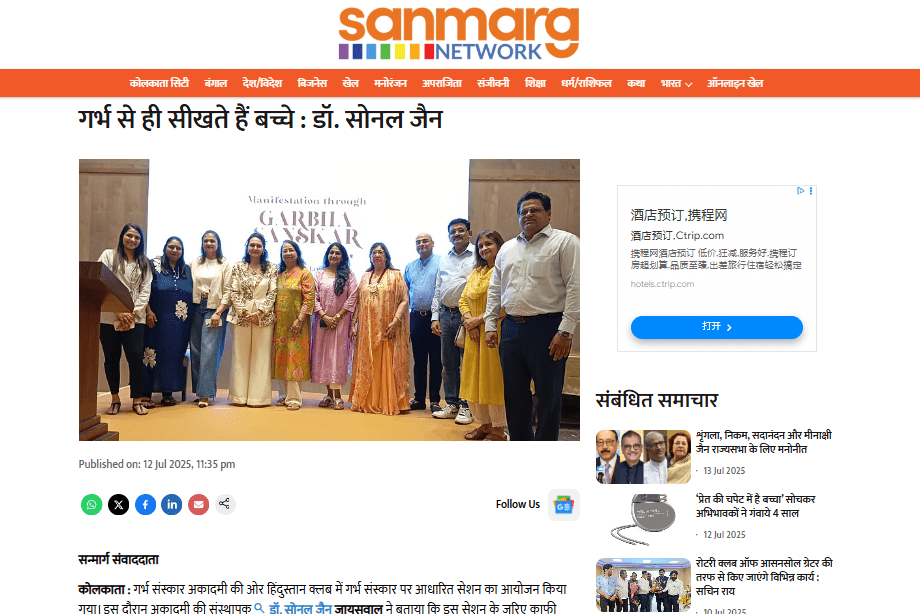
Task: Select the धर्म/राशिफल section
Action: pyautogui.click(x=586, y=83)
